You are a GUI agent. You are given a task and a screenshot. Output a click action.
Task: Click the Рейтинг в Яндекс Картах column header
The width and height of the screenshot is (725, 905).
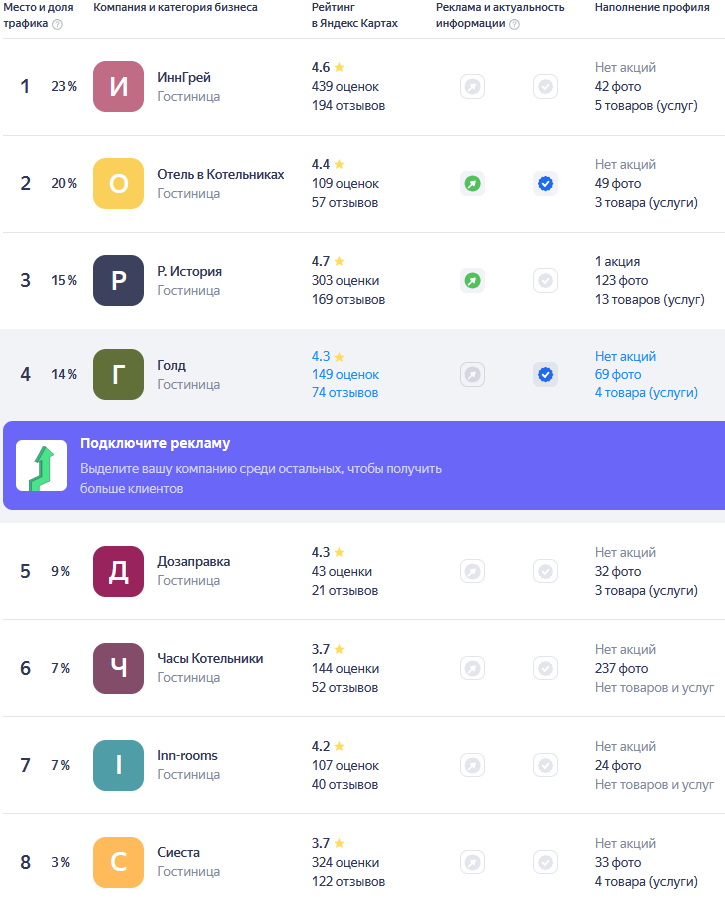pyautogui.click(x=354, y=15)
